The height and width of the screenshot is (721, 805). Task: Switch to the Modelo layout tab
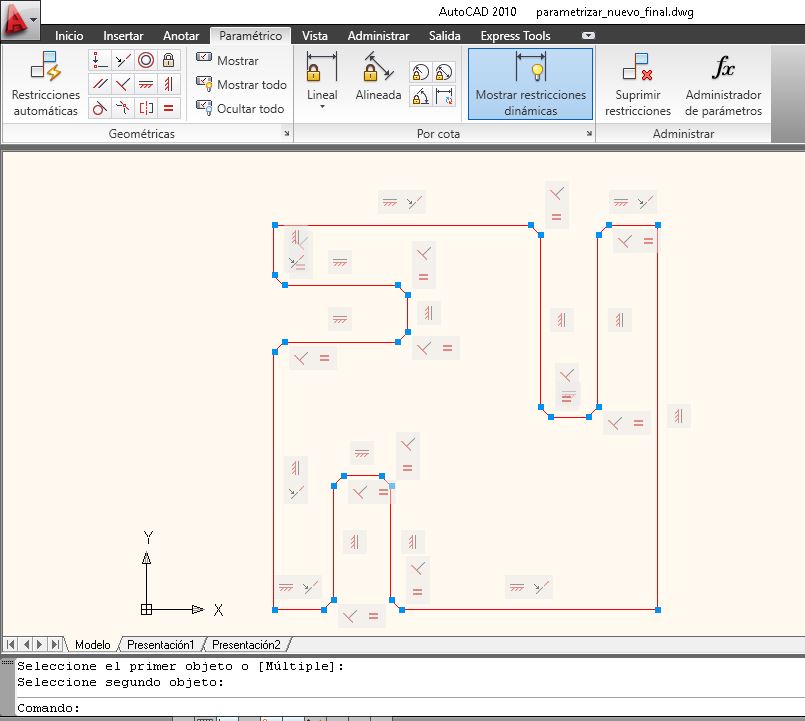[92, 644]
